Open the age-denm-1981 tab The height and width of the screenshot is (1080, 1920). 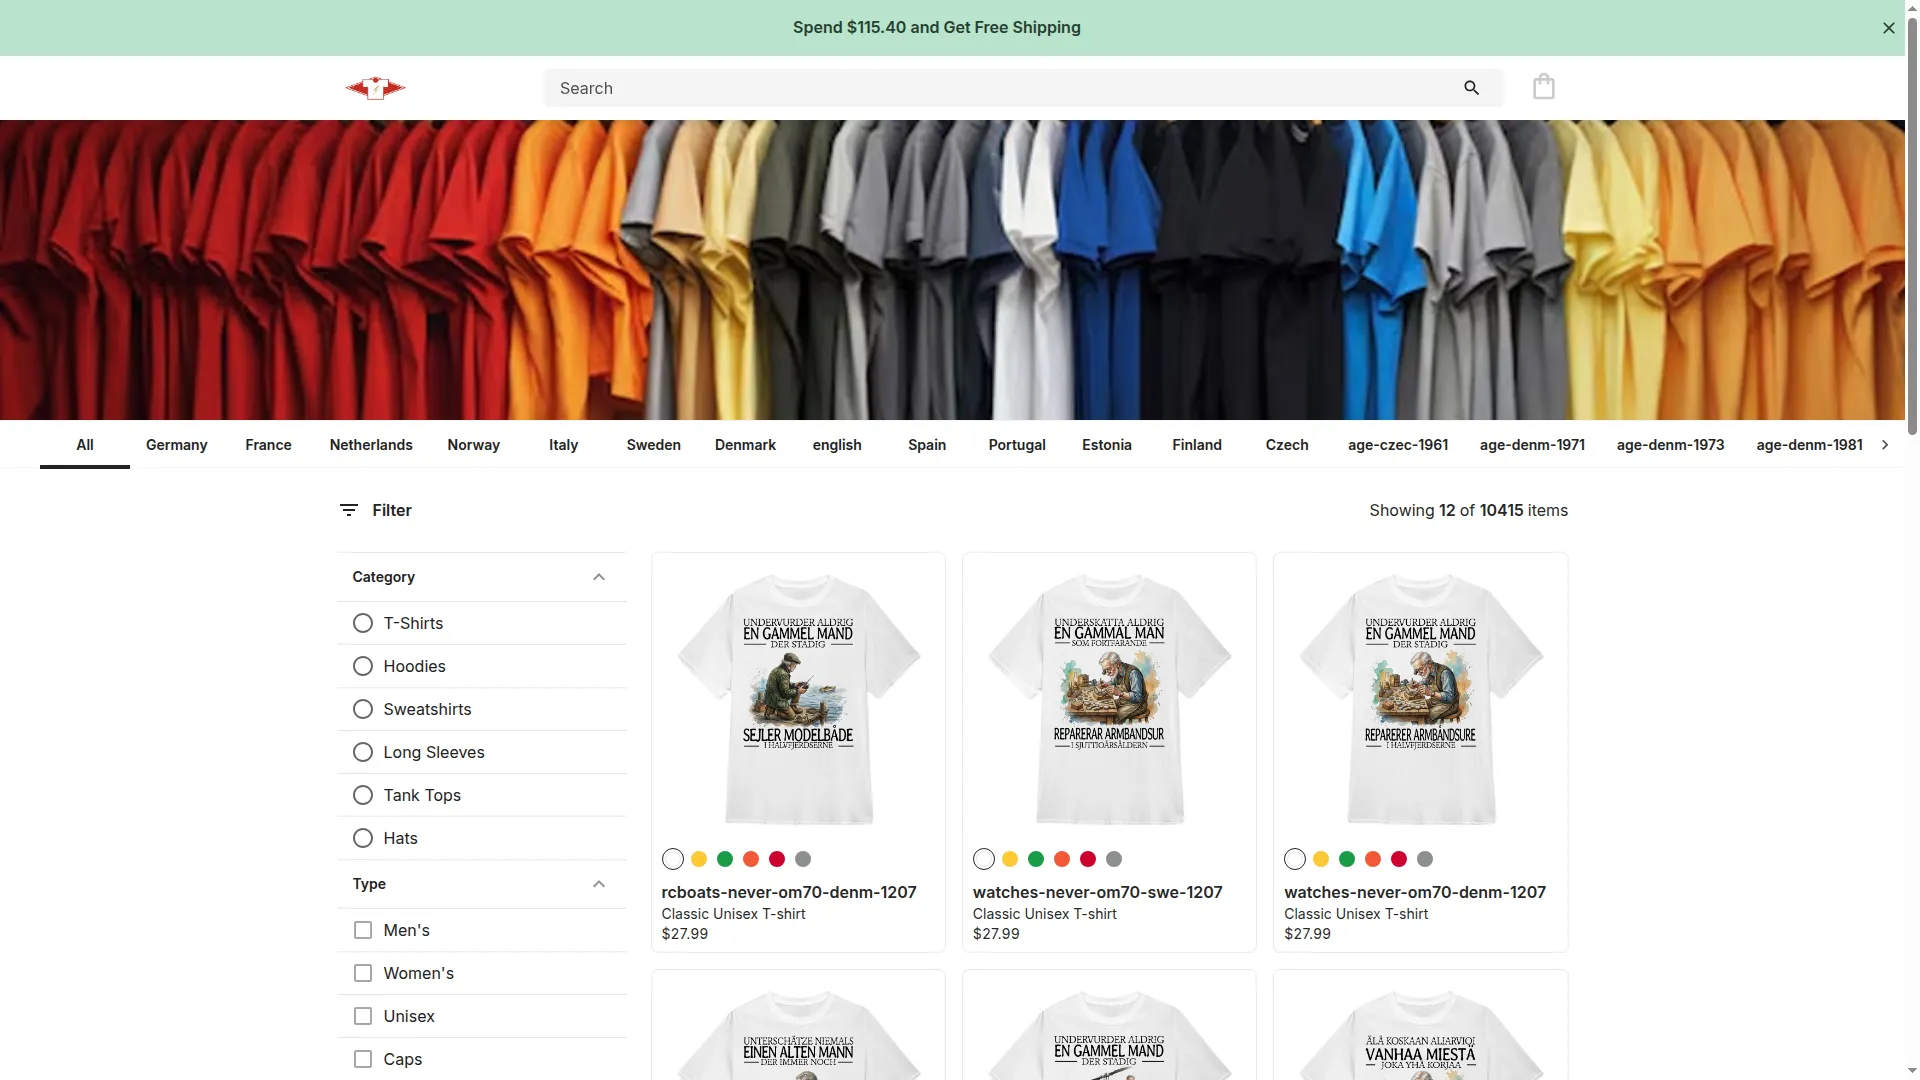pos(1809,445)
